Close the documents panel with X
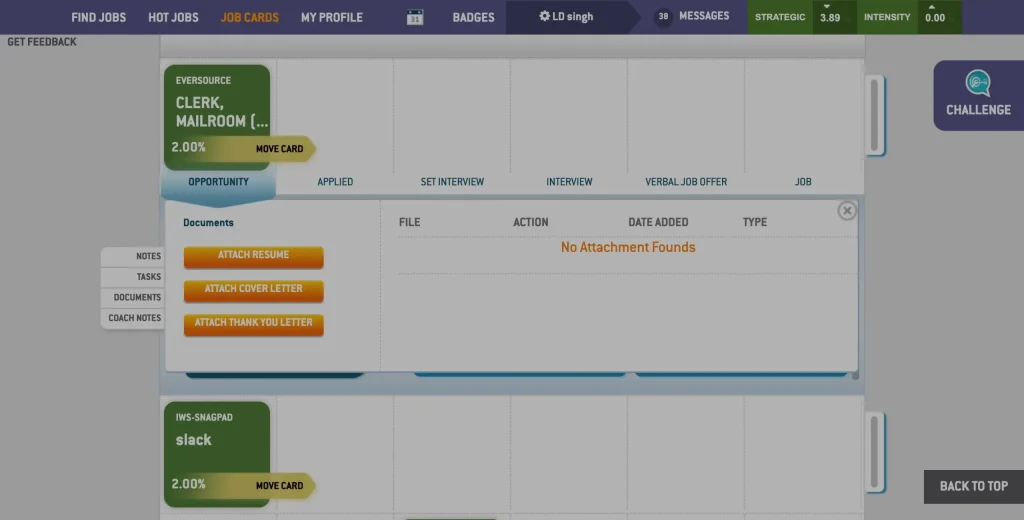Screen dimensions: 1024x520 [847, 211]
